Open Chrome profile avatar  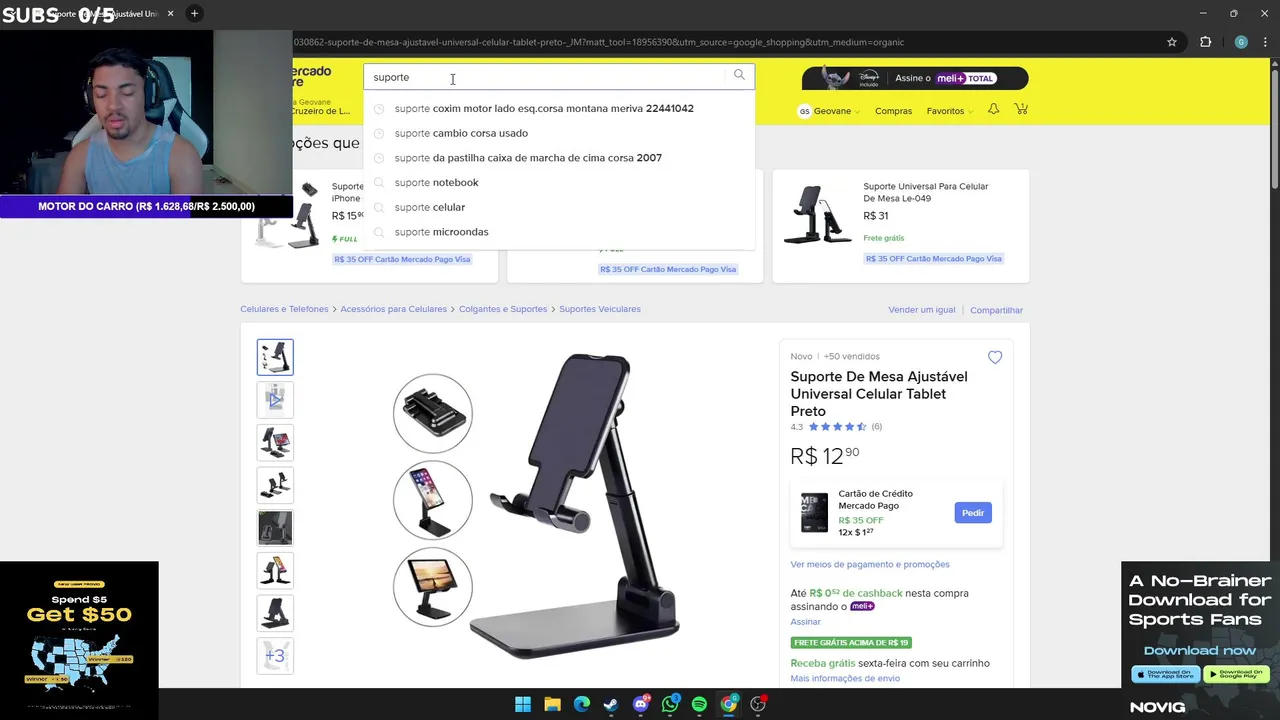point(1241,42)
